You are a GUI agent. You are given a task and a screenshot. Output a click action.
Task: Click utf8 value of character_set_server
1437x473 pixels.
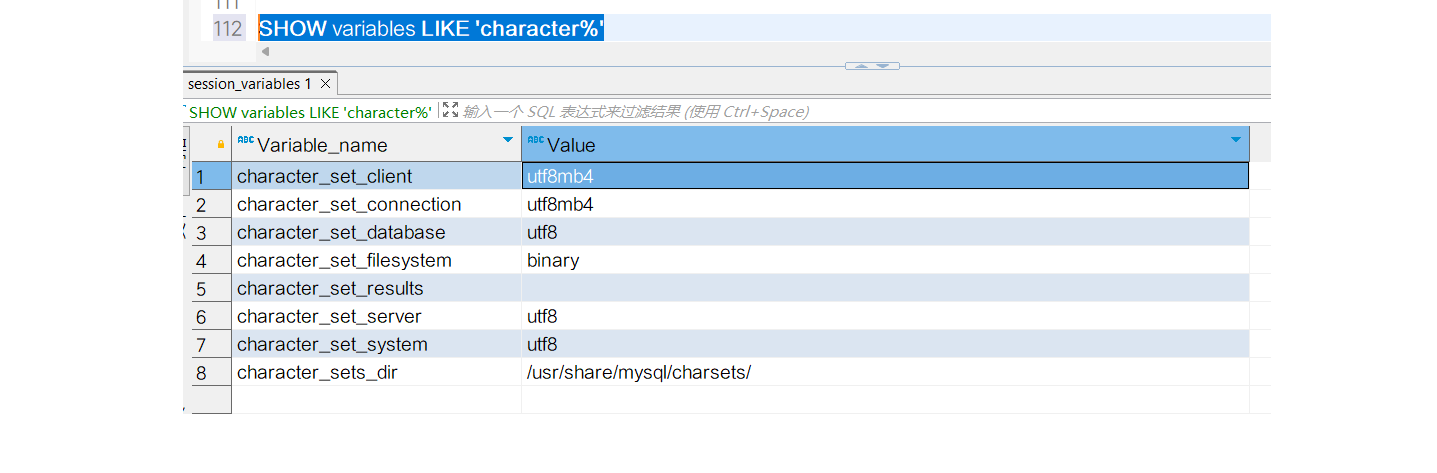(x=885, y=316)
